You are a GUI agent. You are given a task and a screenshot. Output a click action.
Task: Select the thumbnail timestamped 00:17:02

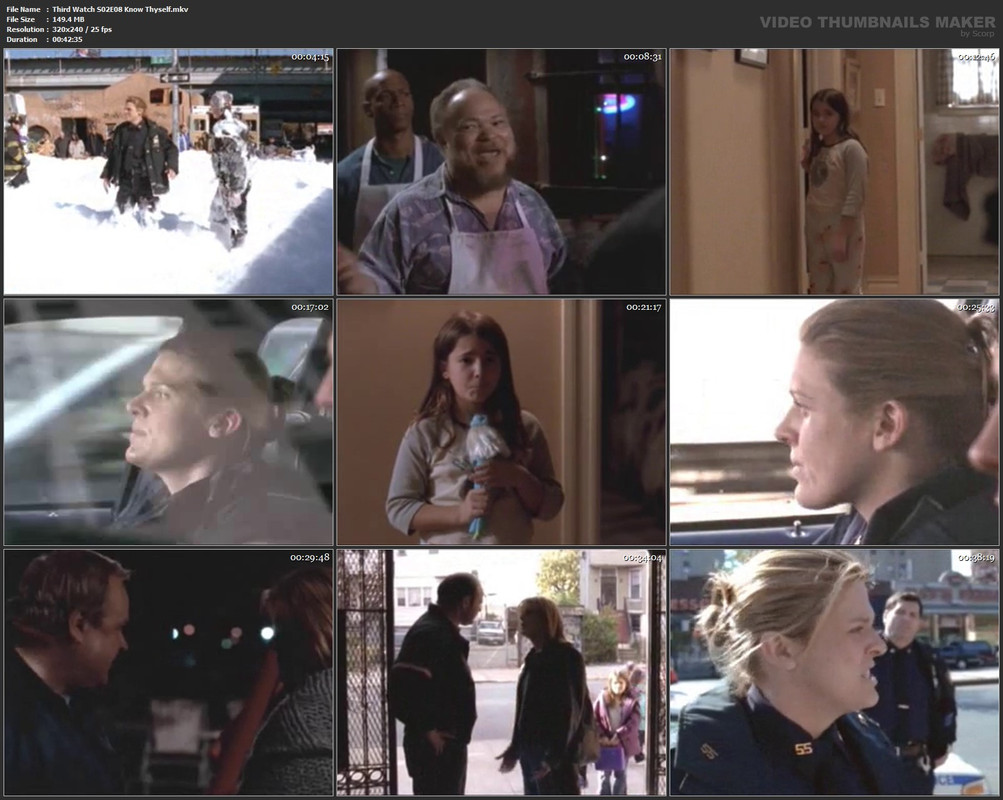click(x=169, y=422)
